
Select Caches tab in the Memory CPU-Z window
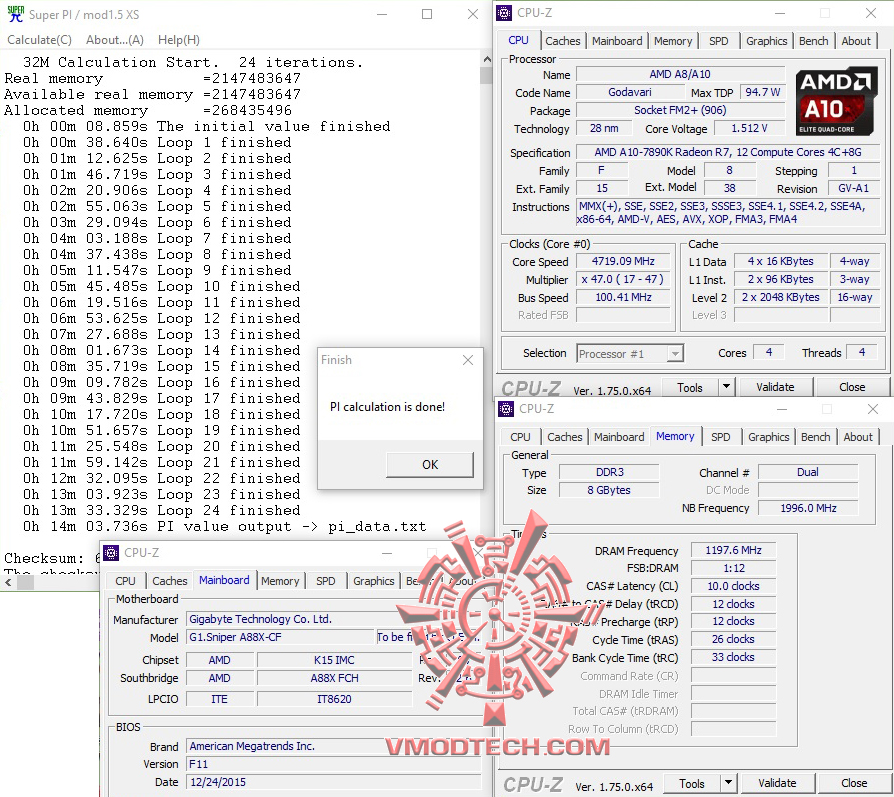564,437
